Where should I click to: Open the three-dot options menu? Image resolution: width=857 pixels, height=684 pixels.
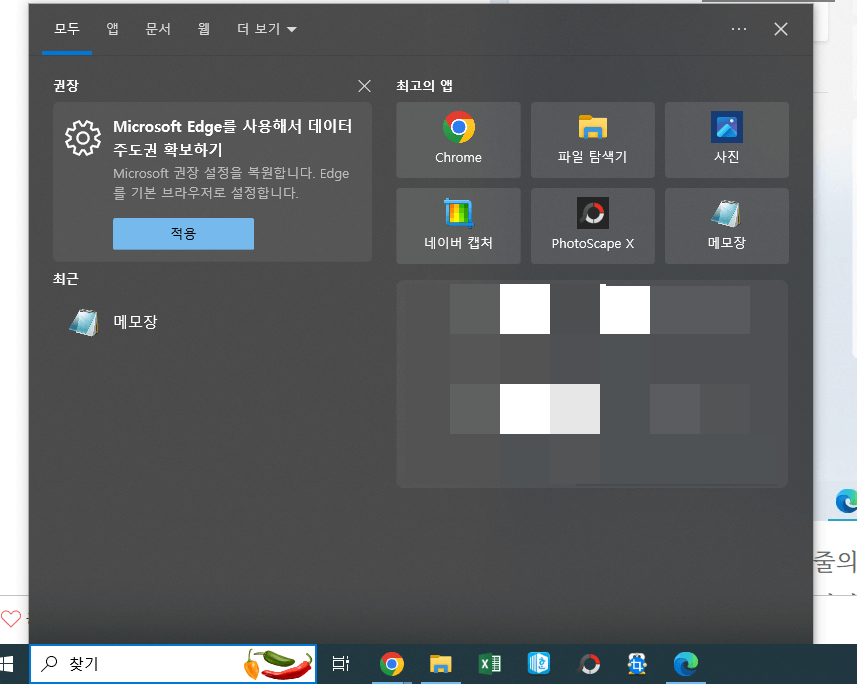coord(738,29)
